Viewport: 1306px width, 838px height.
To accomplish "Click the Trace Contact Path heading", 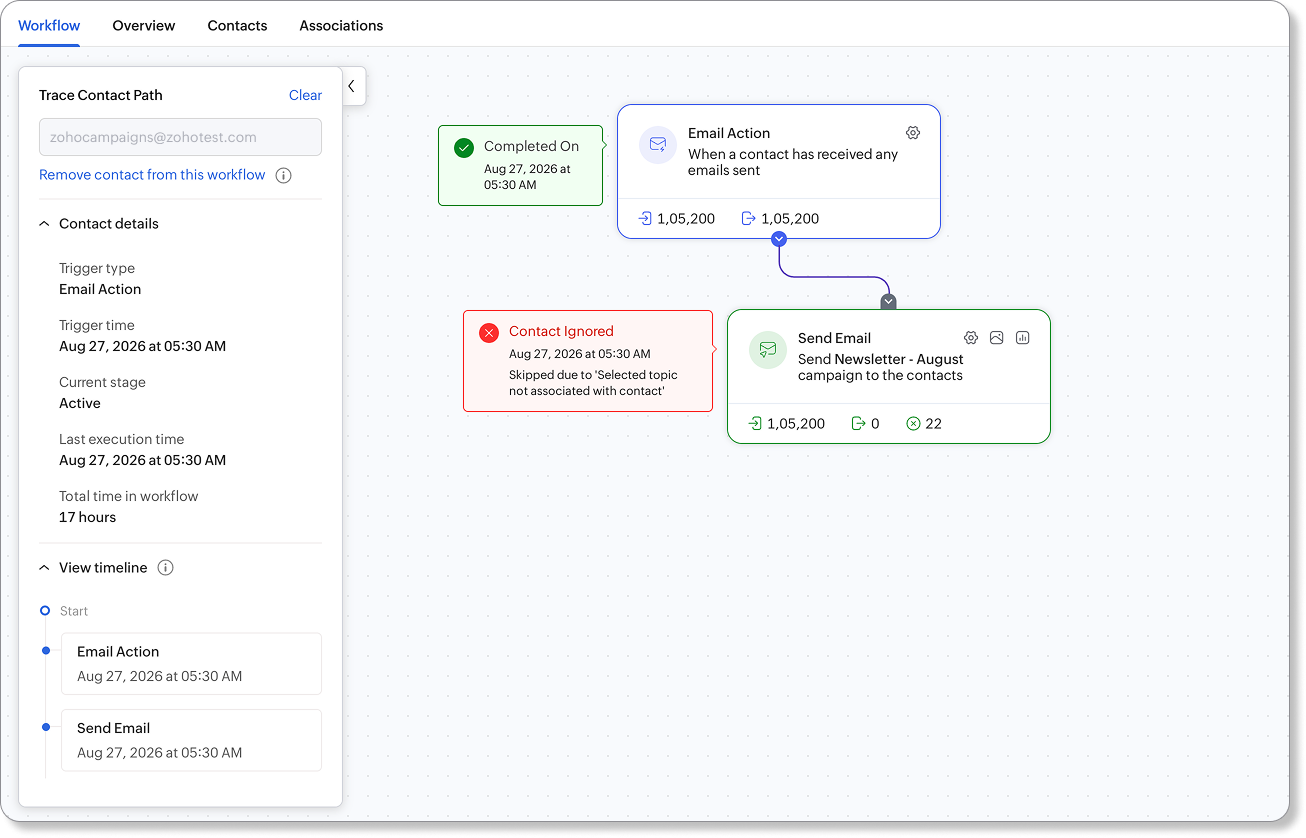I will [101, 95].
